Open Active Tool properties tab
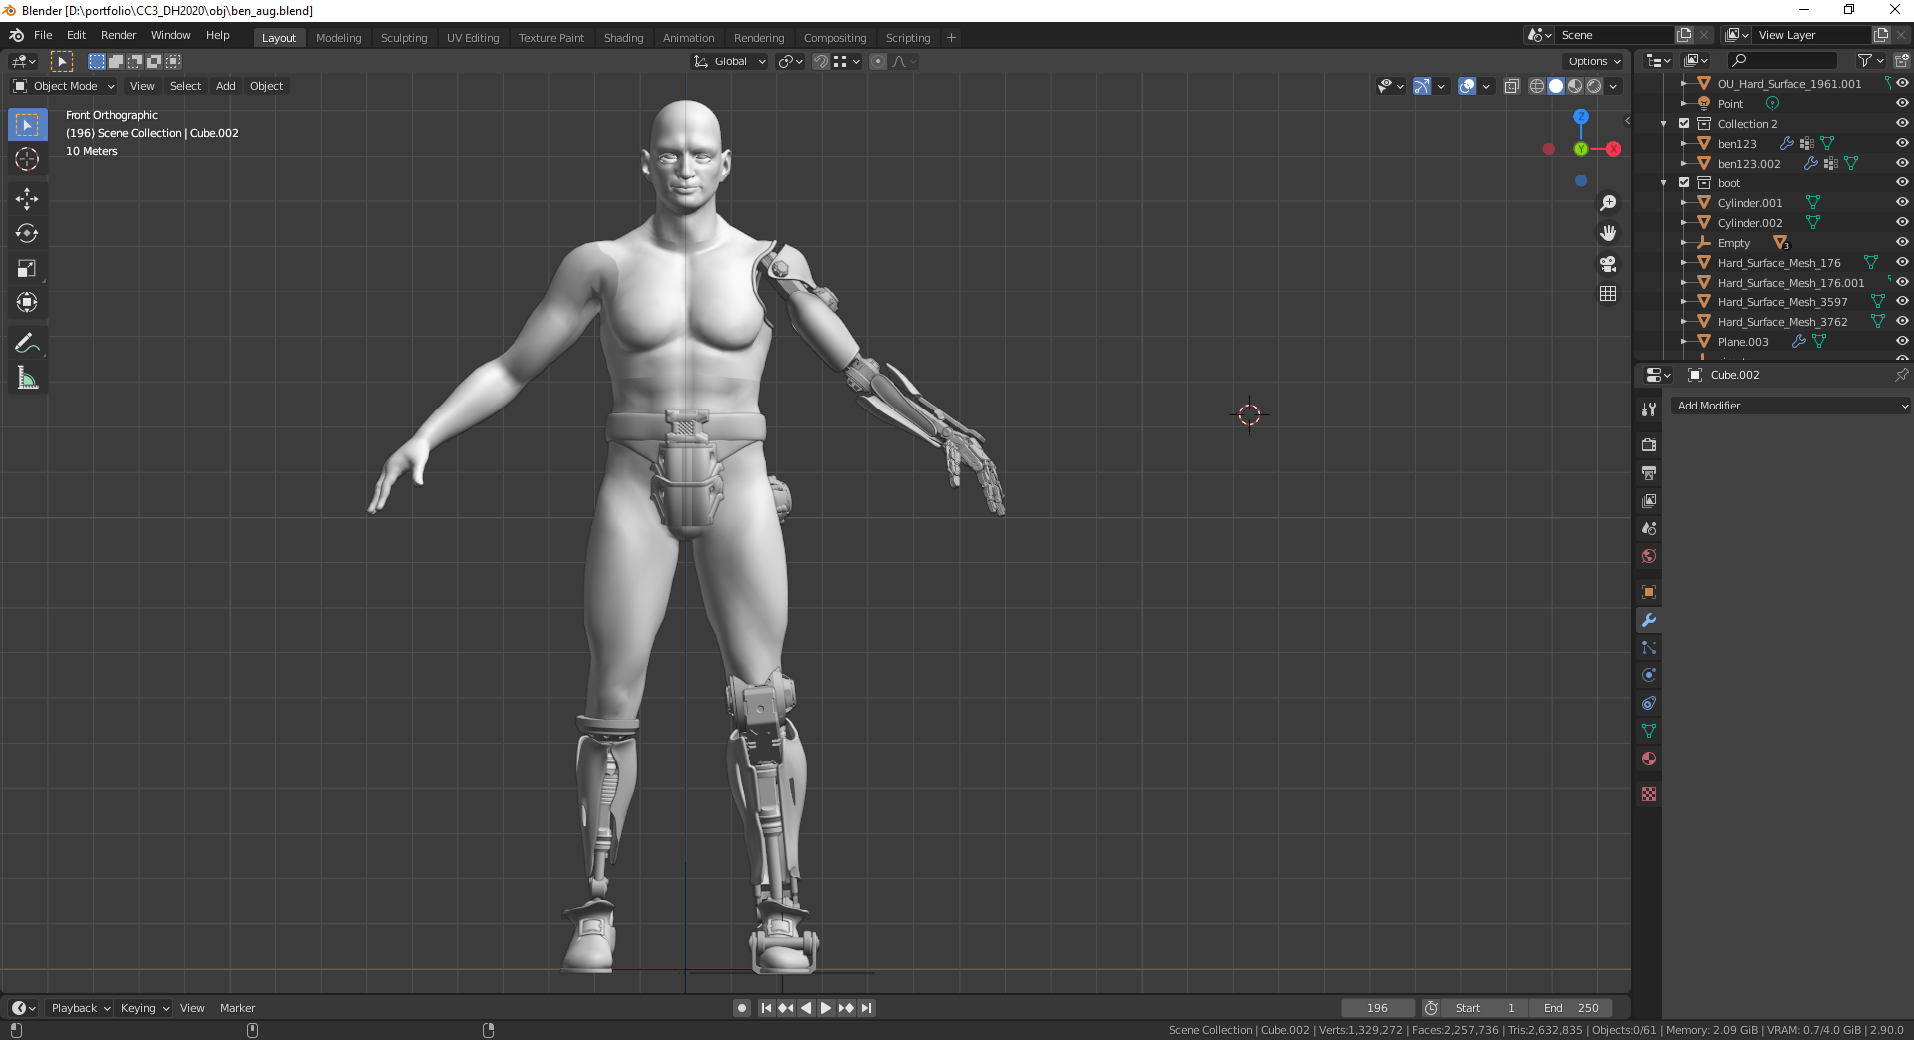Screen dimensions: 1914x1040 click(1649, 409)
